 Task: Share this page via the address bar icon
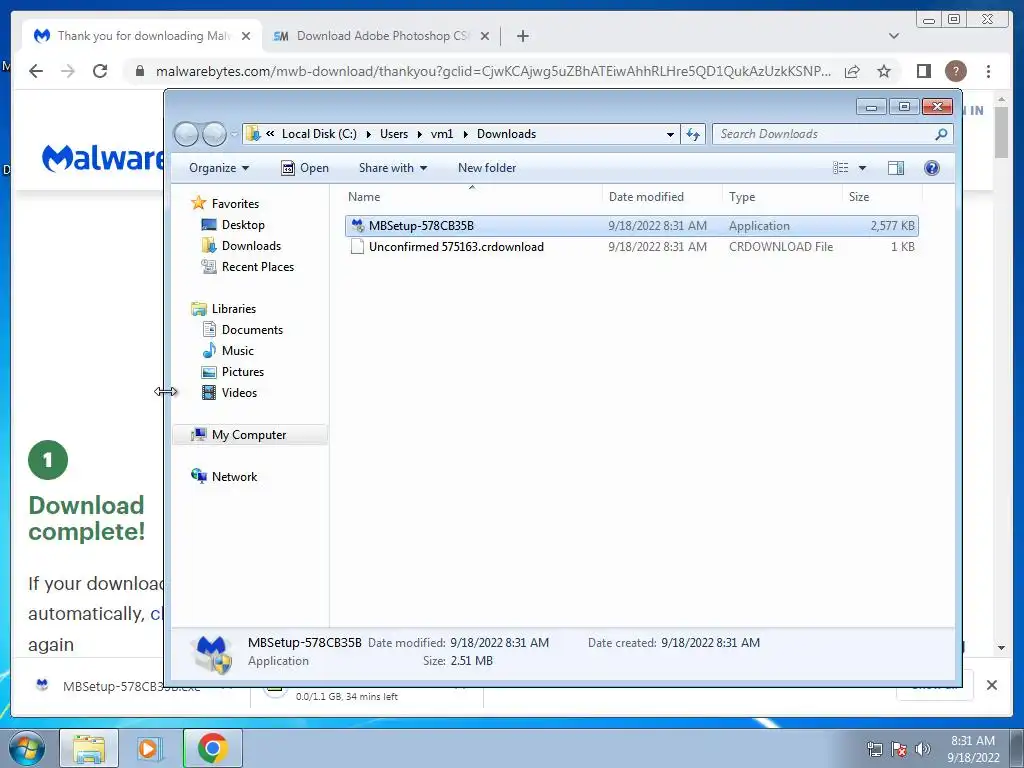click(x=852, y=71)
